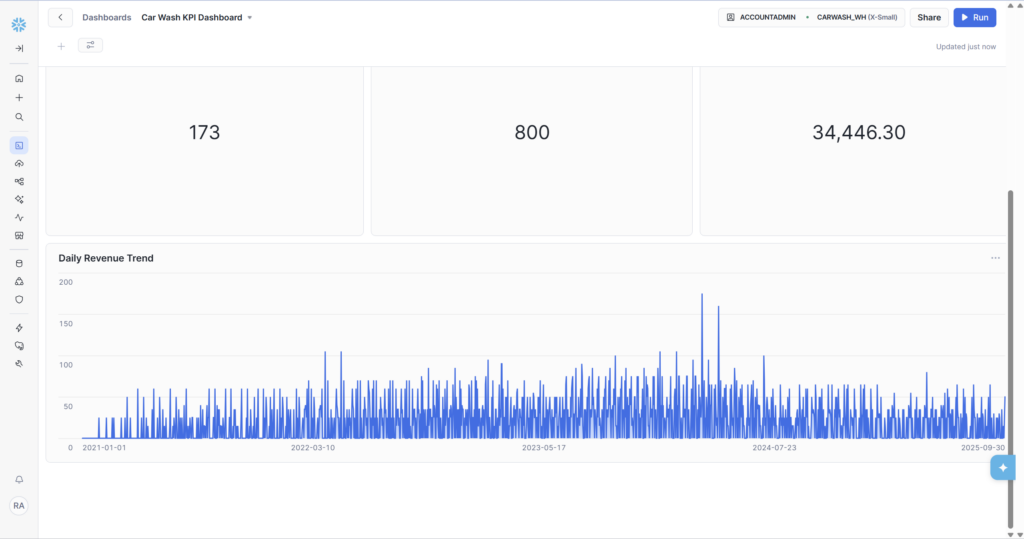Open the ACCOUNTADMIN role and warehouse selector
This screenshot has height=539, width=1024.
[x=812, y=17]
